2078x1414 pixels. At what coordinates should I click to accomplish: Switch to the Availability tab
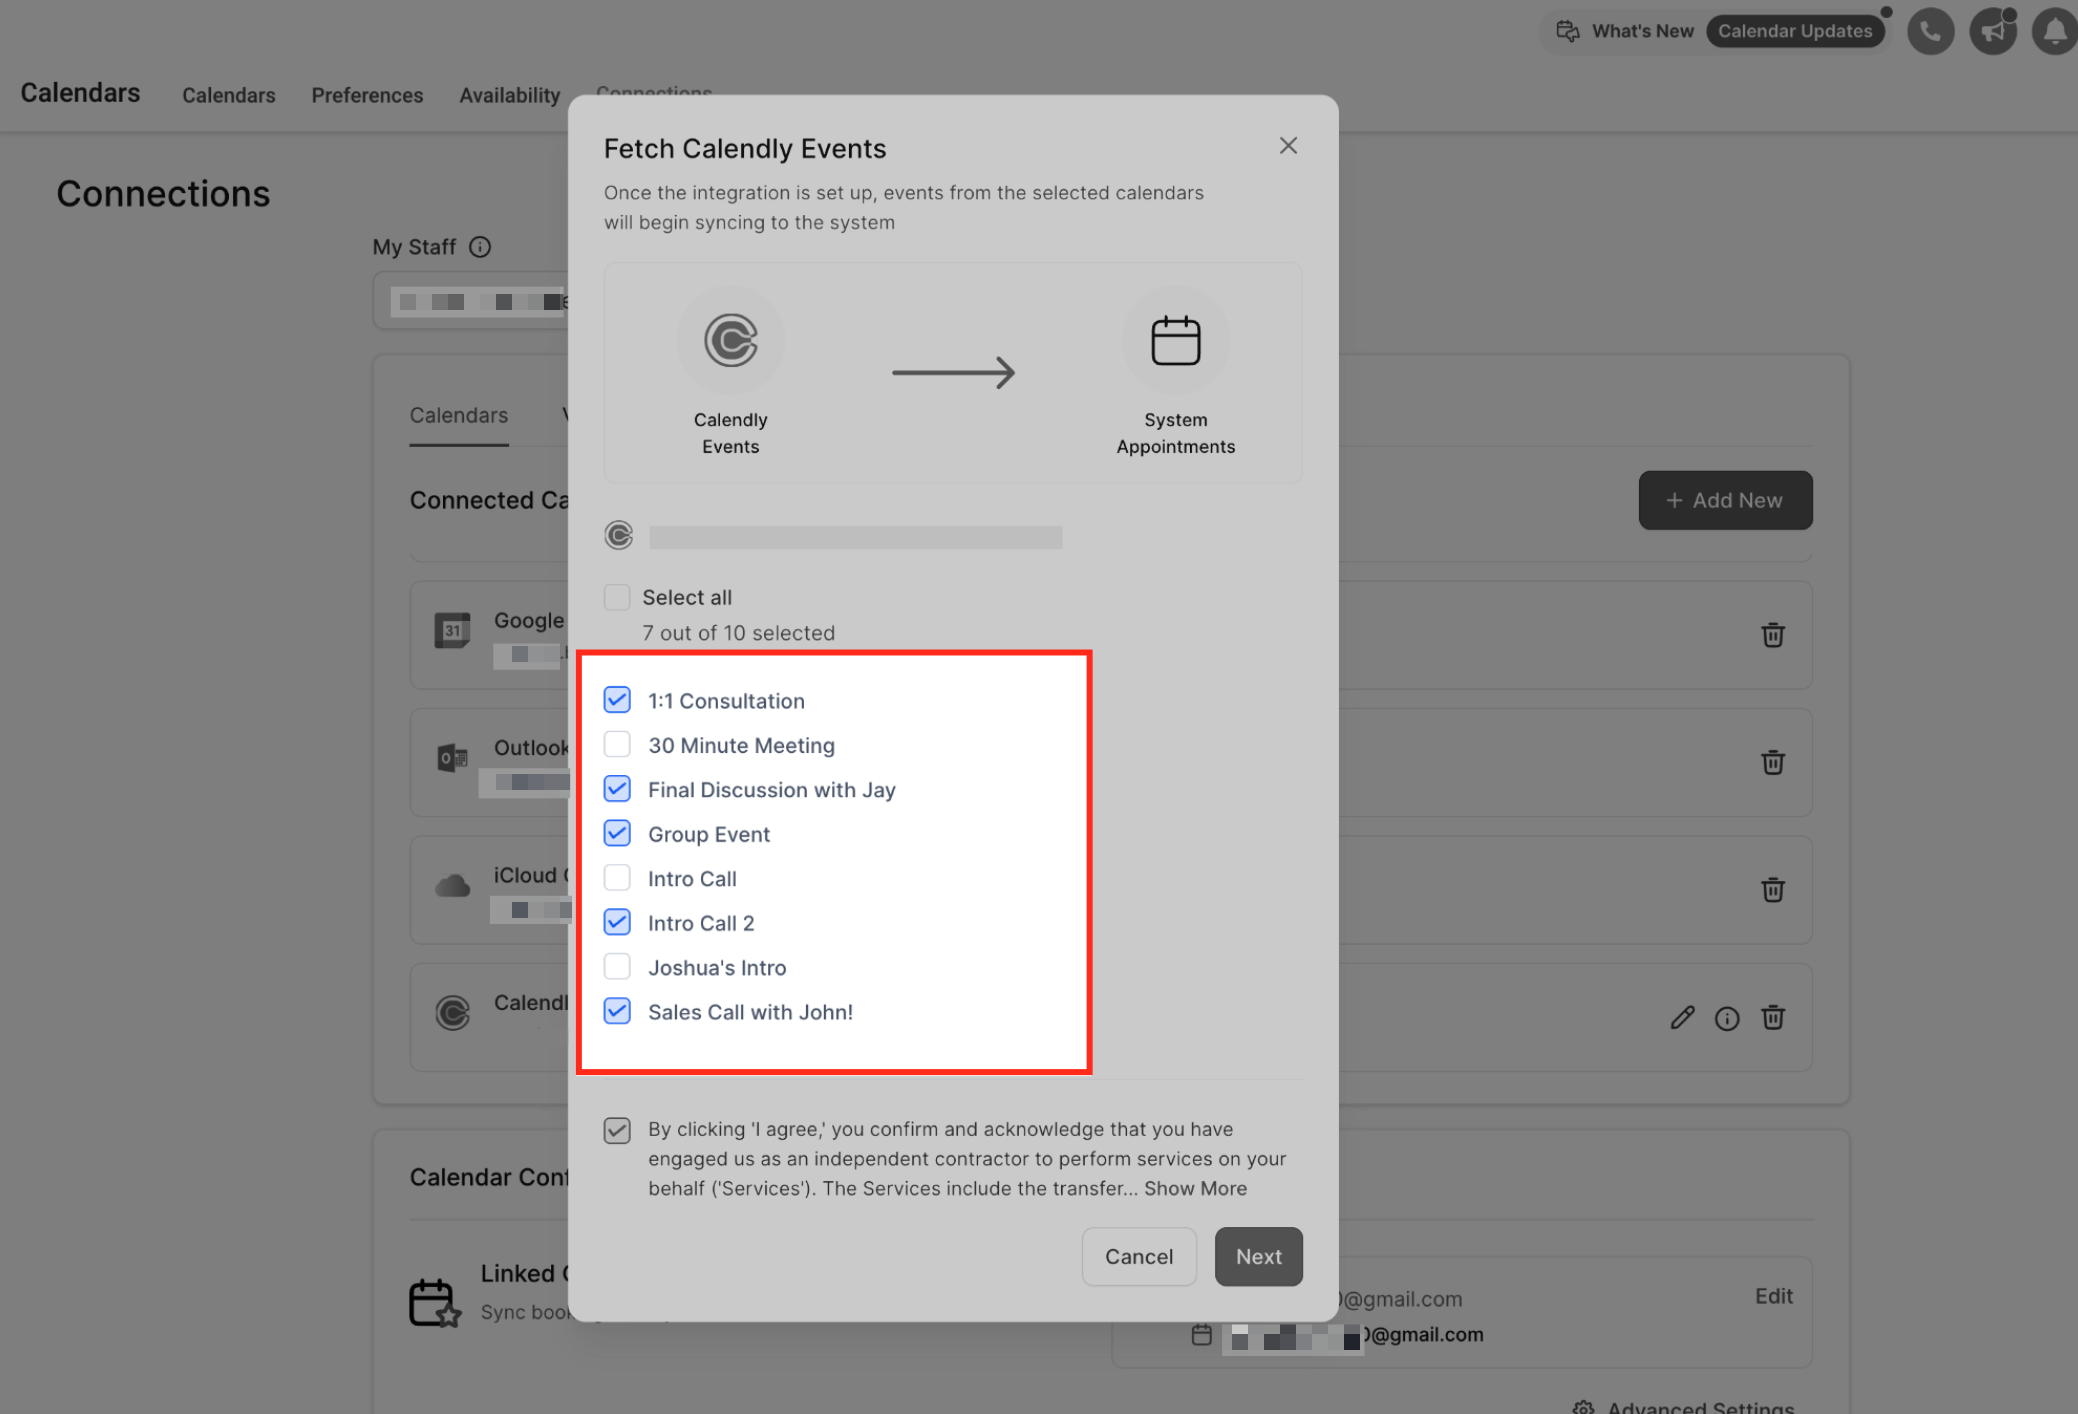click(509, 95)
